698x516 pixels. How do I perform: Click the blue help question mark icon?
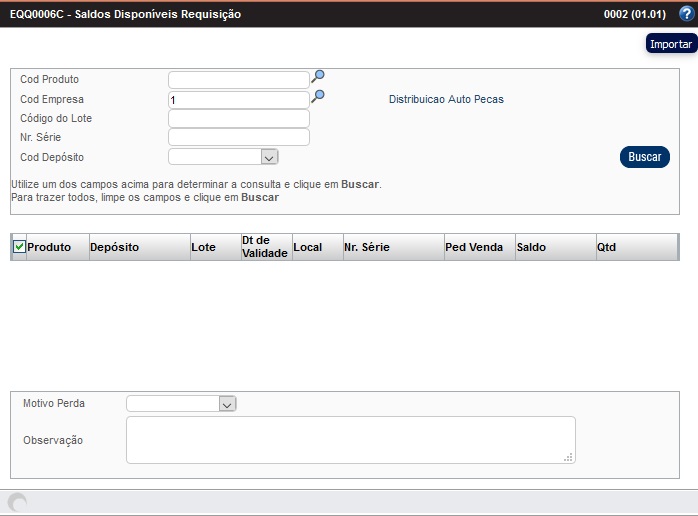685,14
